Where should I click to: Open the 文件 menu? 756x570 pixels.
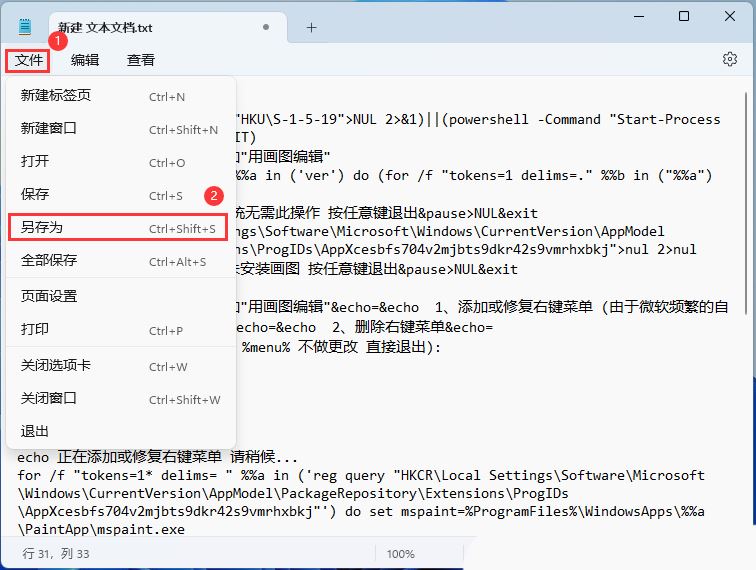coord(28,60)
